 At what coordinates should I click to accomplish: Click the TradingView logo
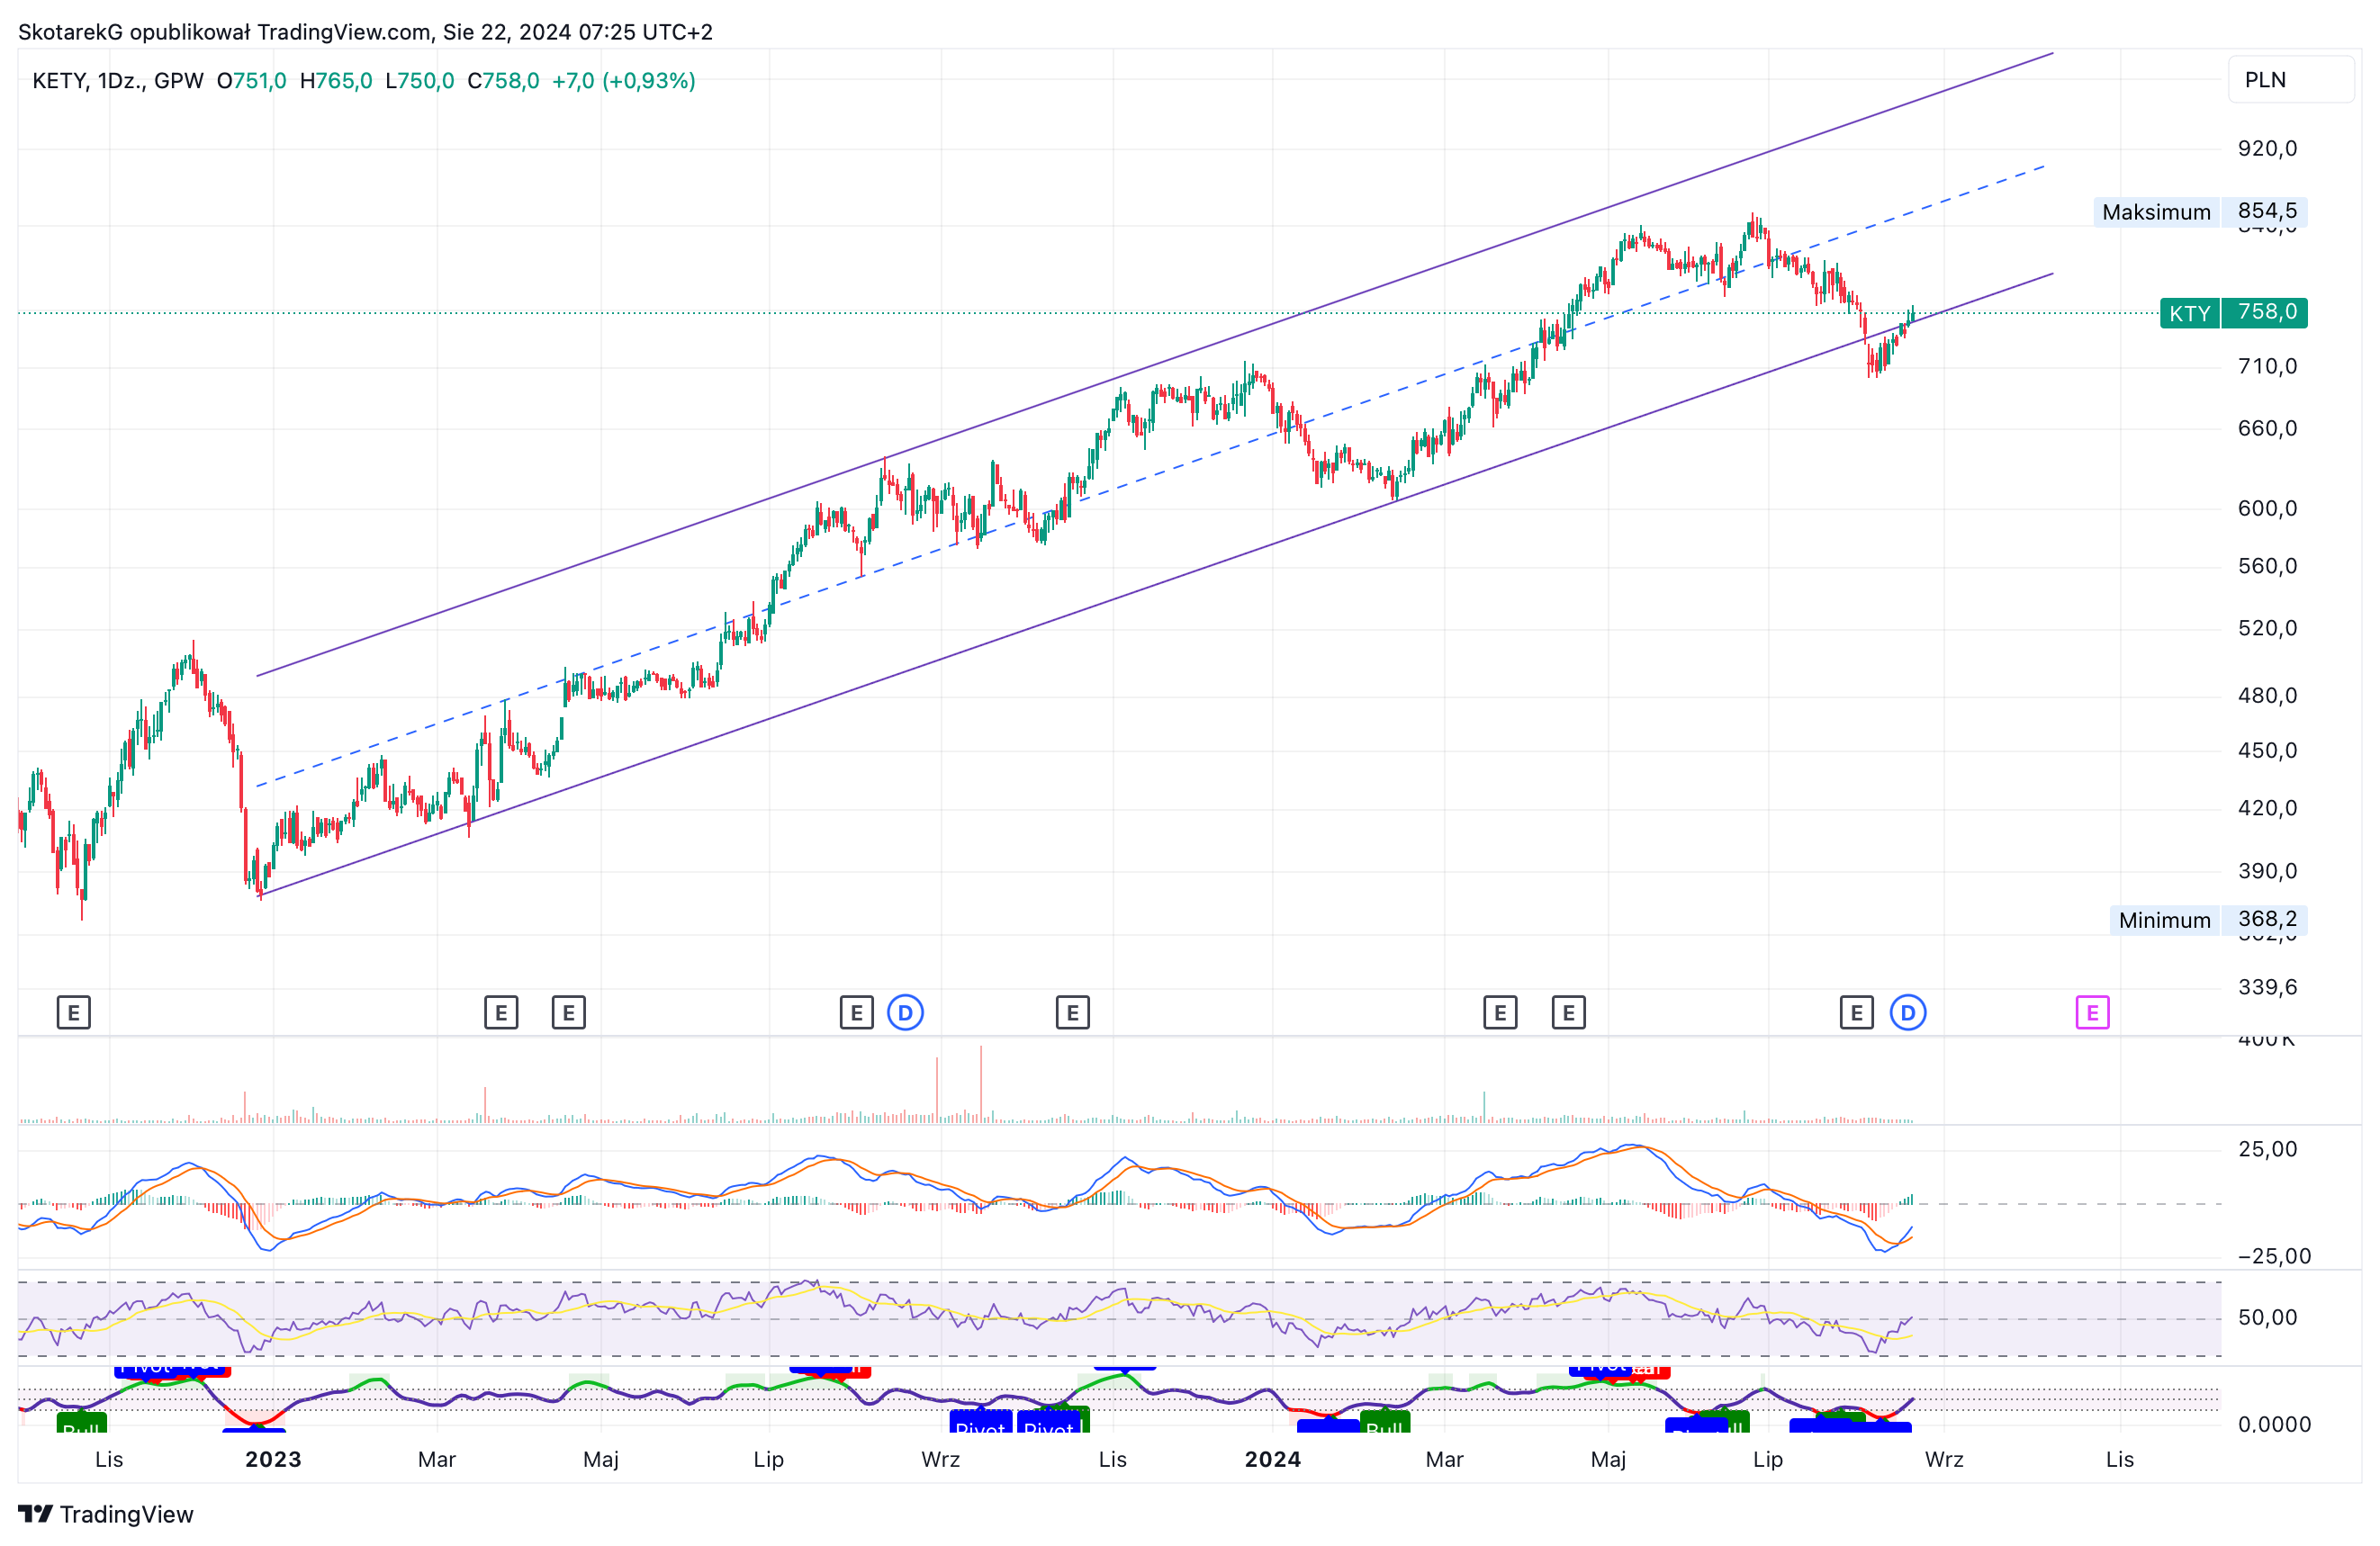(106, 1514)
